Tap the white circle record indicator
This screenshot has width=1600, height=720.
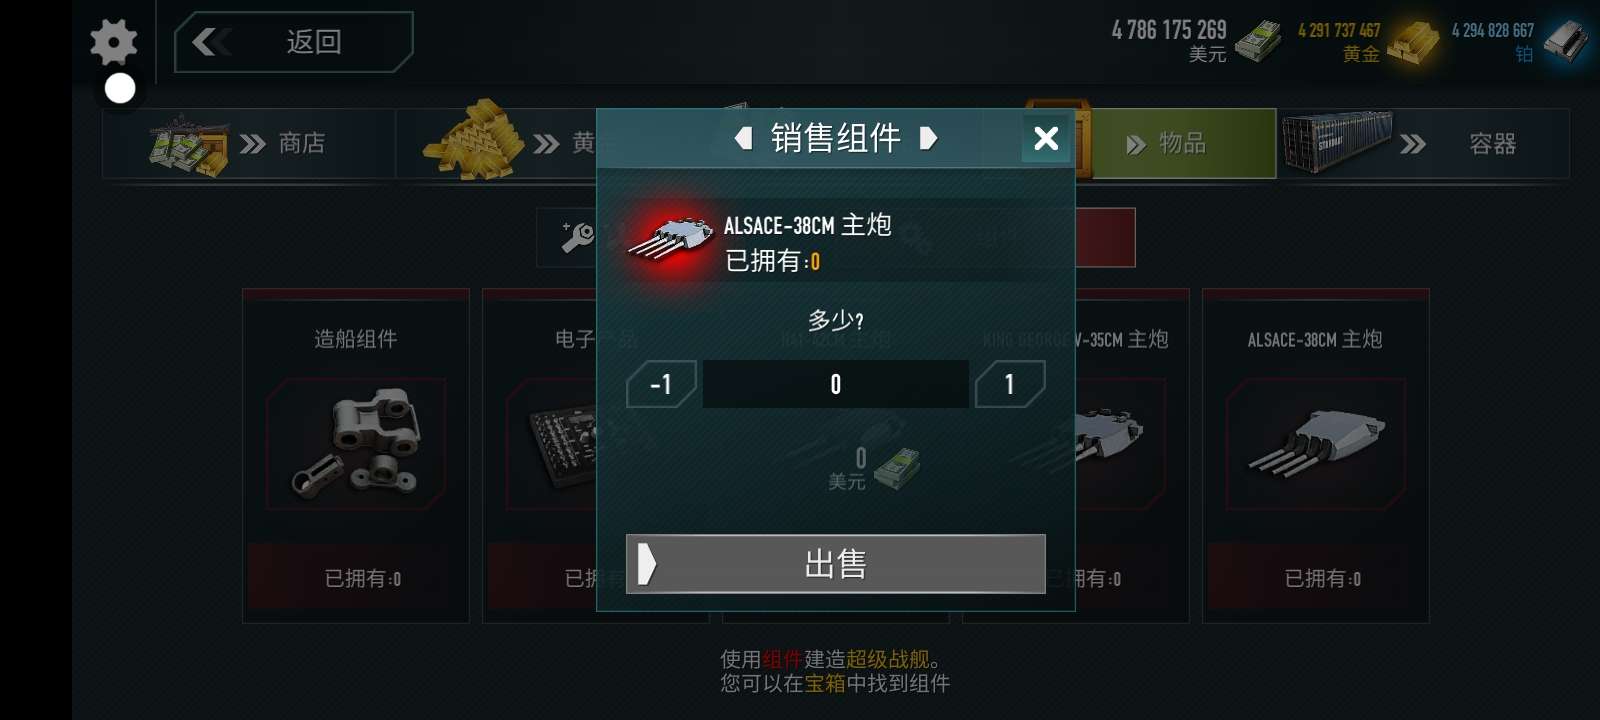point(120,89)
